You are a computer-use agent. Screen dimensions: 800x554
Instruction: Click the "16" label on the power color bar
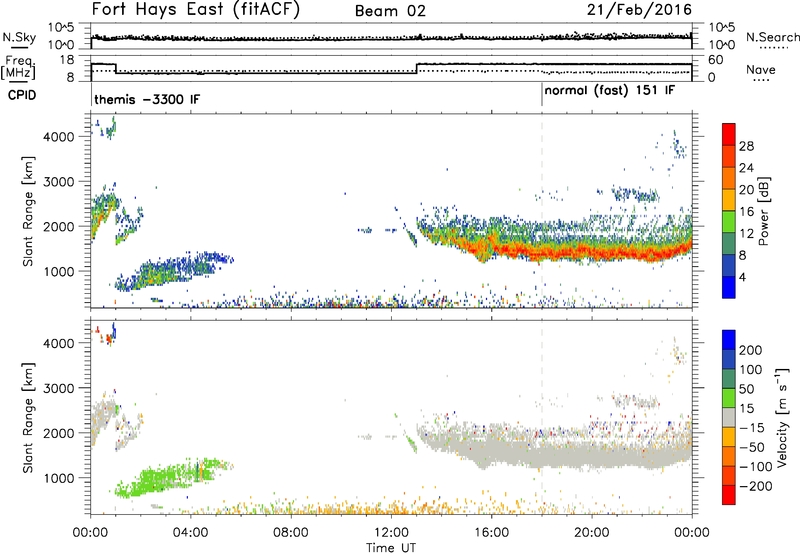pos(746,212)
